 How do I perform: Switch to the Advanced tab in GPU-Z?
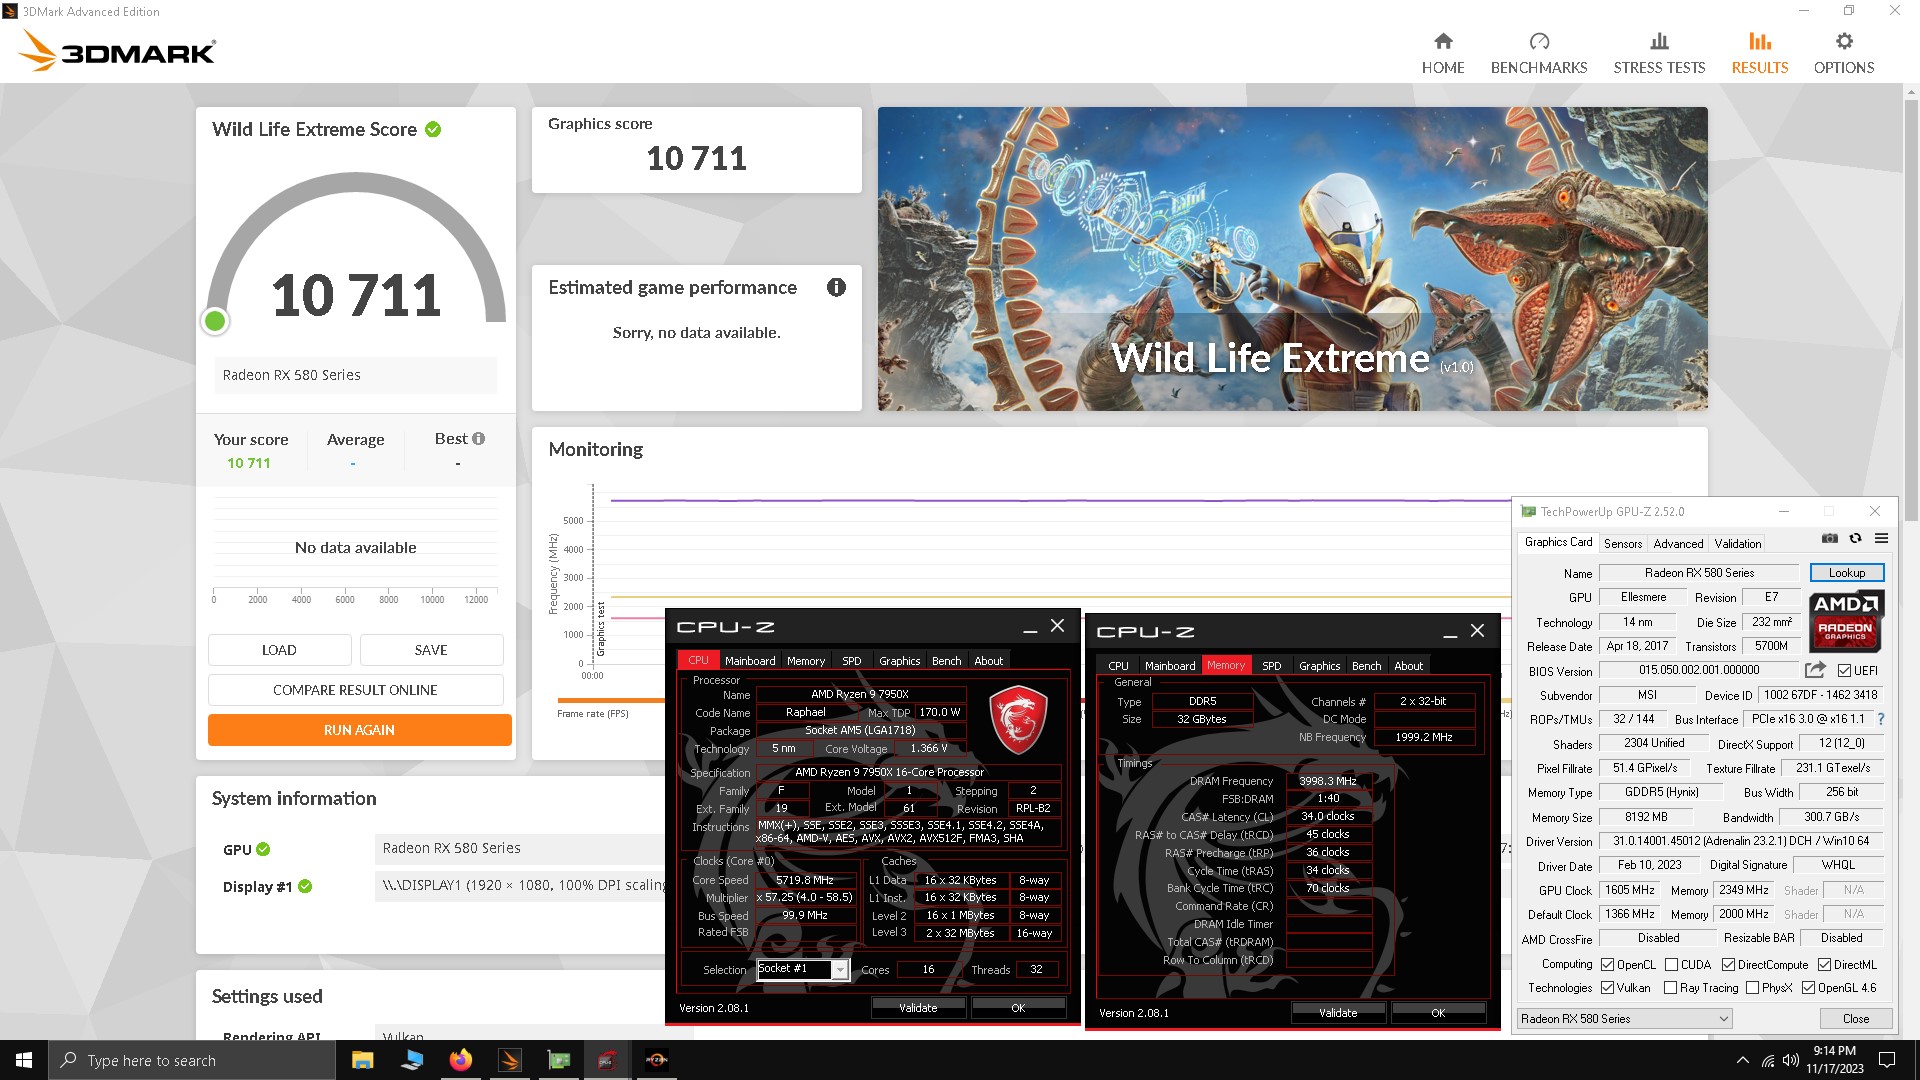pyautogui.click(x=1678, y=544)
